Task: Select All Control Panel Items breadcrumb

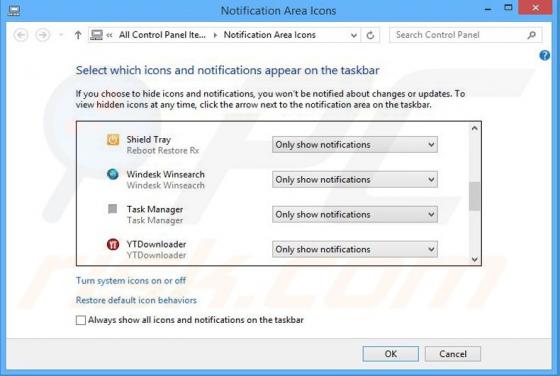Action: (162, 35)
